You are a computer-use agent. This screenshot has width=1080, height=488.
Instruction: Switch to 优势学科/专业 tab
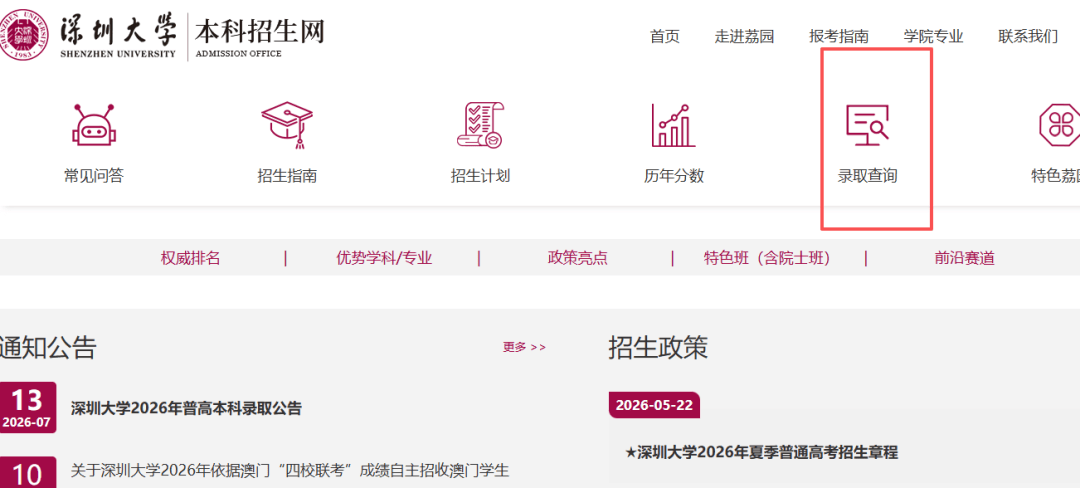pos(384,258)
